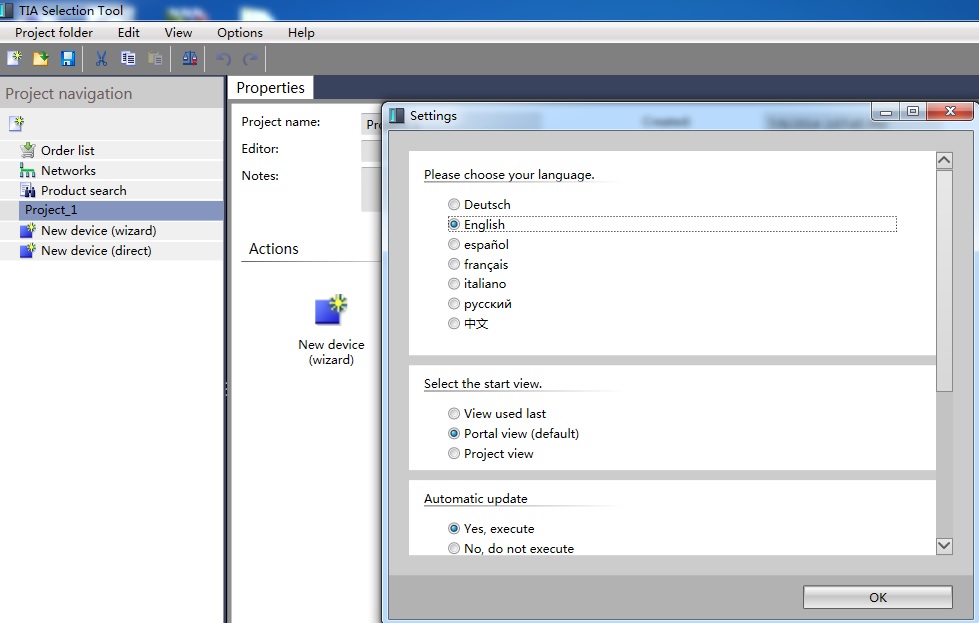Click the New device (direct) navigation icon
979x623 pixels.
click(27, 250)
